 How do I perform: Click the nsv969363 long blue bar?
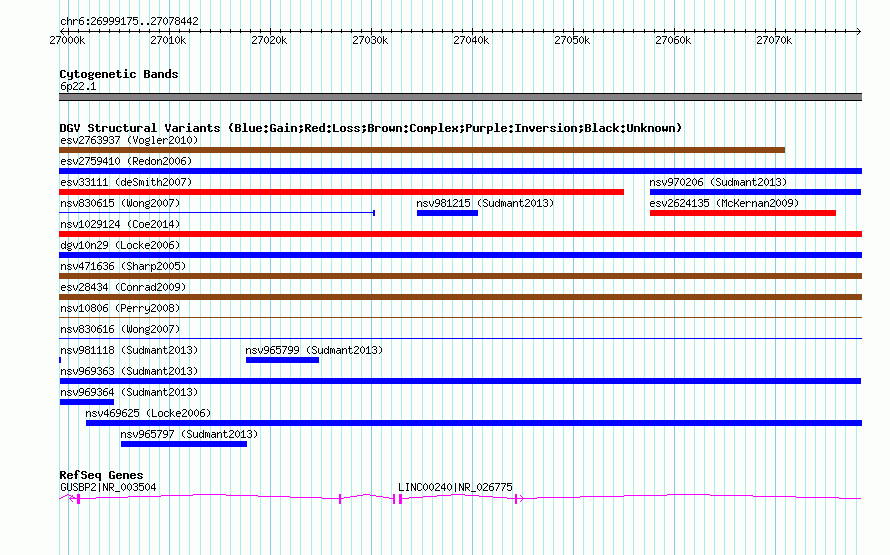pos(460,381)
